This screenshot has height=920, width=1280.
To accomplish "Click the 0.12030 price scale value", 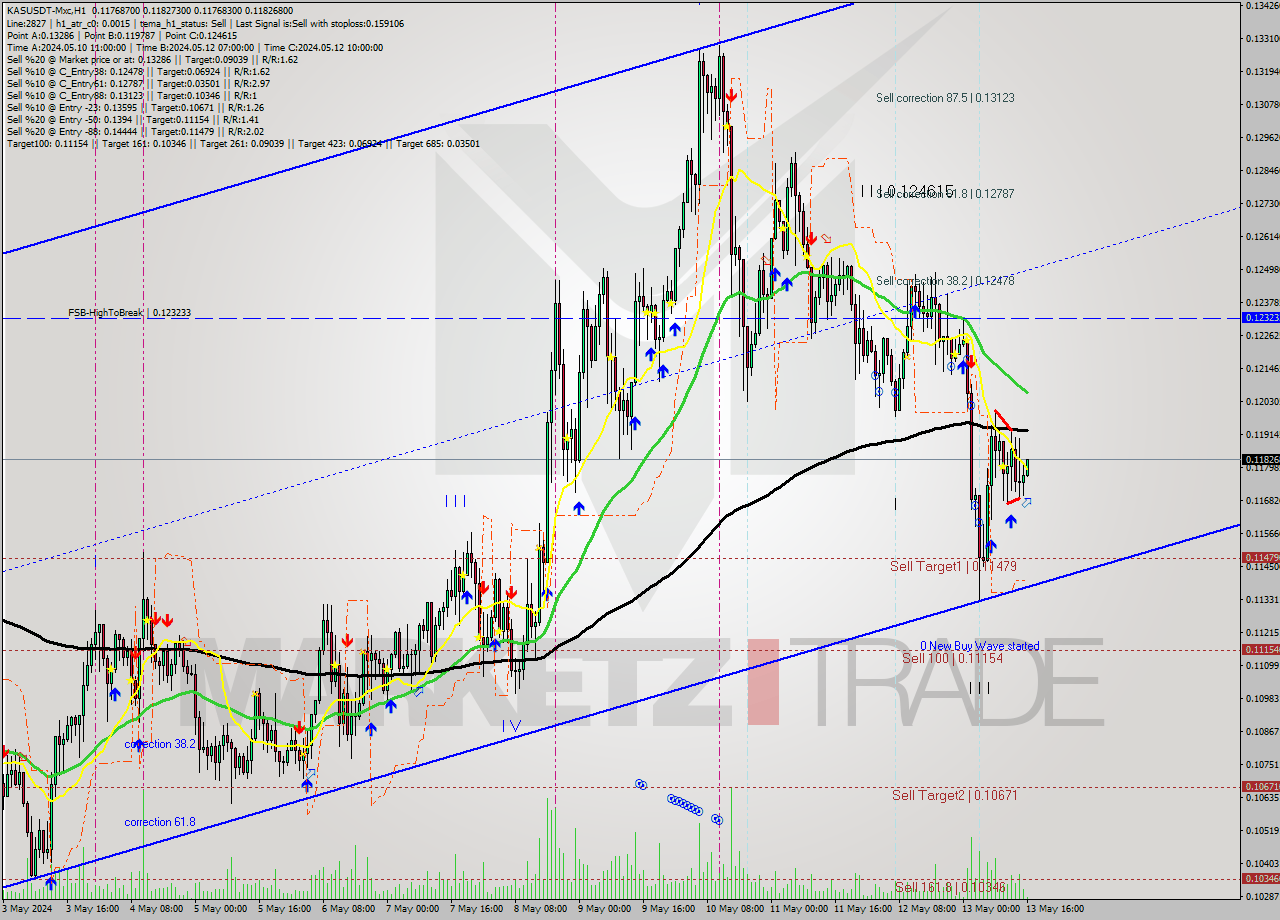I will point(1262,401).
